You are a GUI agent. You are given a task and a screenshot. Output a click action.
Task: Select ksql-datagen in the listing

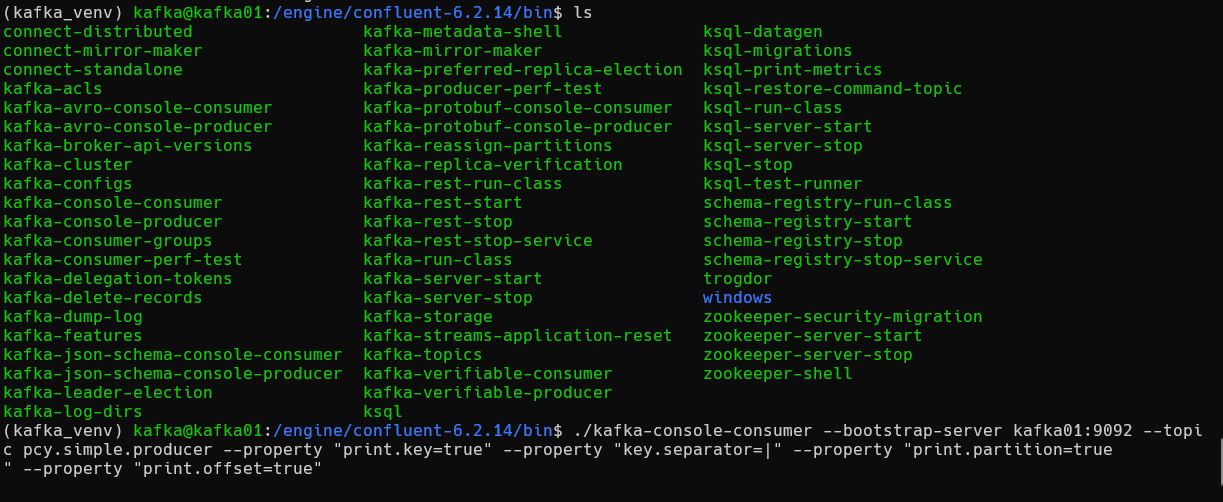point(762,32)
